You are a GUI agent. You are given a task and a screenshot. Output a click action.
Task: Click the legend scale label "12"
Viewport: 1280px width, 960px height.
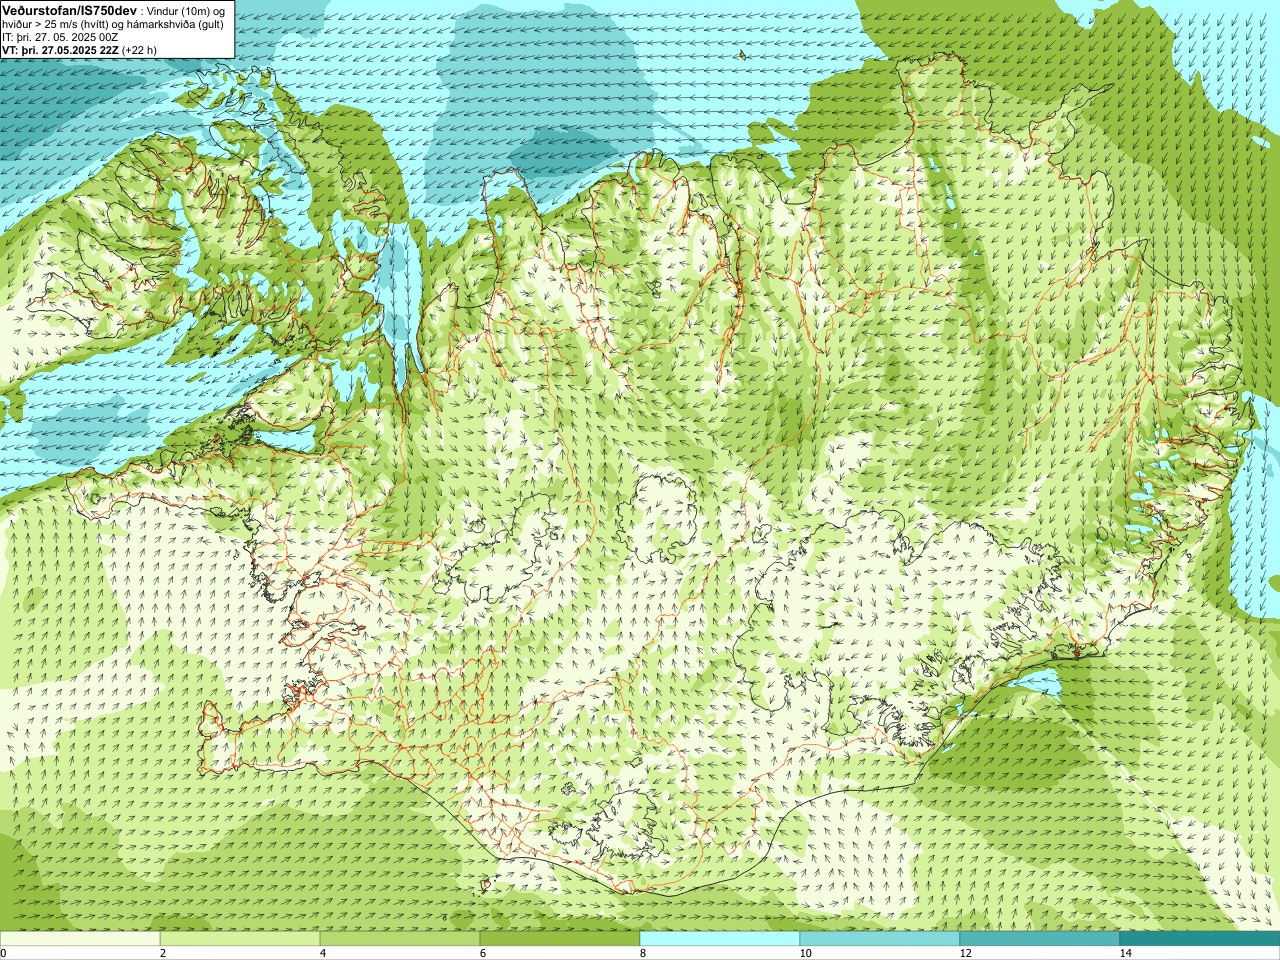965,953
